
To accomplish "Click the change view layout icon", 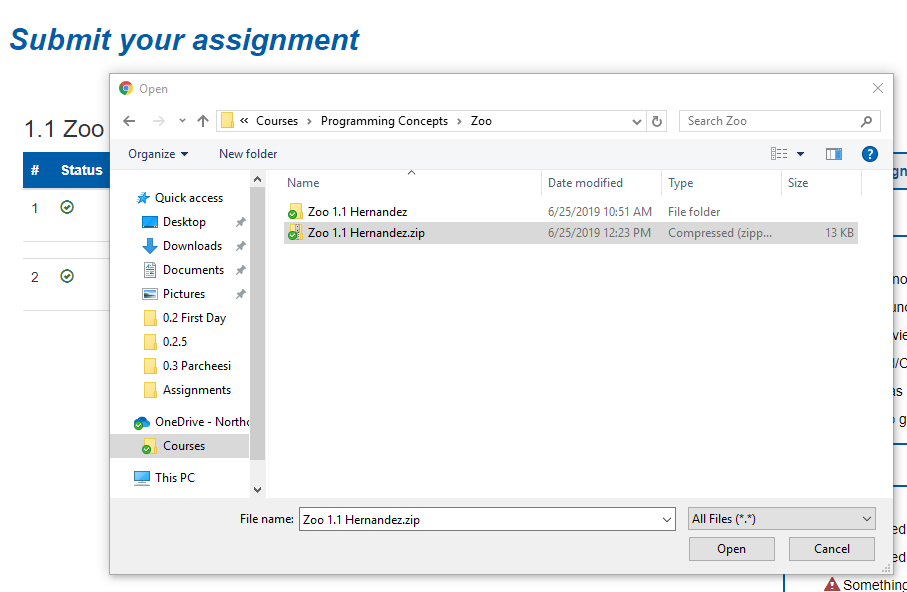I will pyautogui.click(x=780, y=154).
